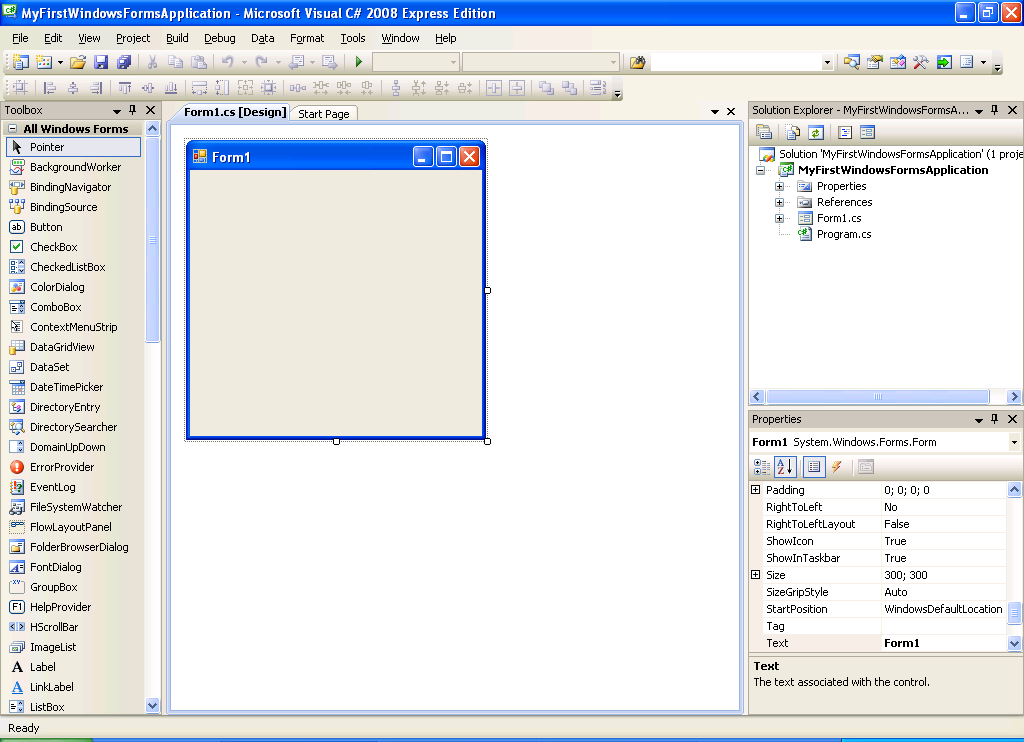The height and width of the screenshot is (742, 1024).
Task: Click Refresh icon in Solution Explorer
Action: point(816,133)
